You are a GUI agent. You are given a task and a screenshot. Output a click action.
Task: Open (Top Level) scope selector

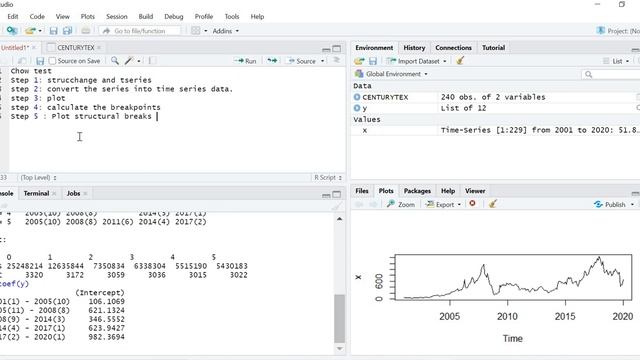[38, 178]
